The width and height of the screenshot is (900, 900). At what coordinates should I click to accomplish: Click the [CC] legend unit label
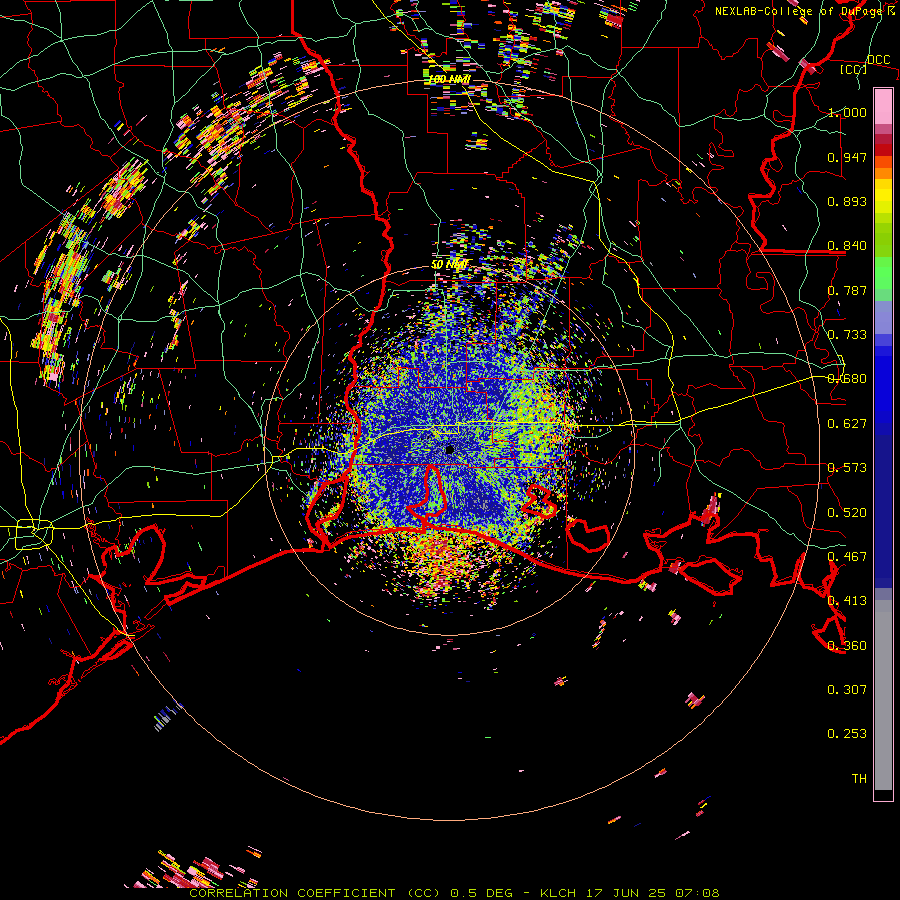pos(853,69)
